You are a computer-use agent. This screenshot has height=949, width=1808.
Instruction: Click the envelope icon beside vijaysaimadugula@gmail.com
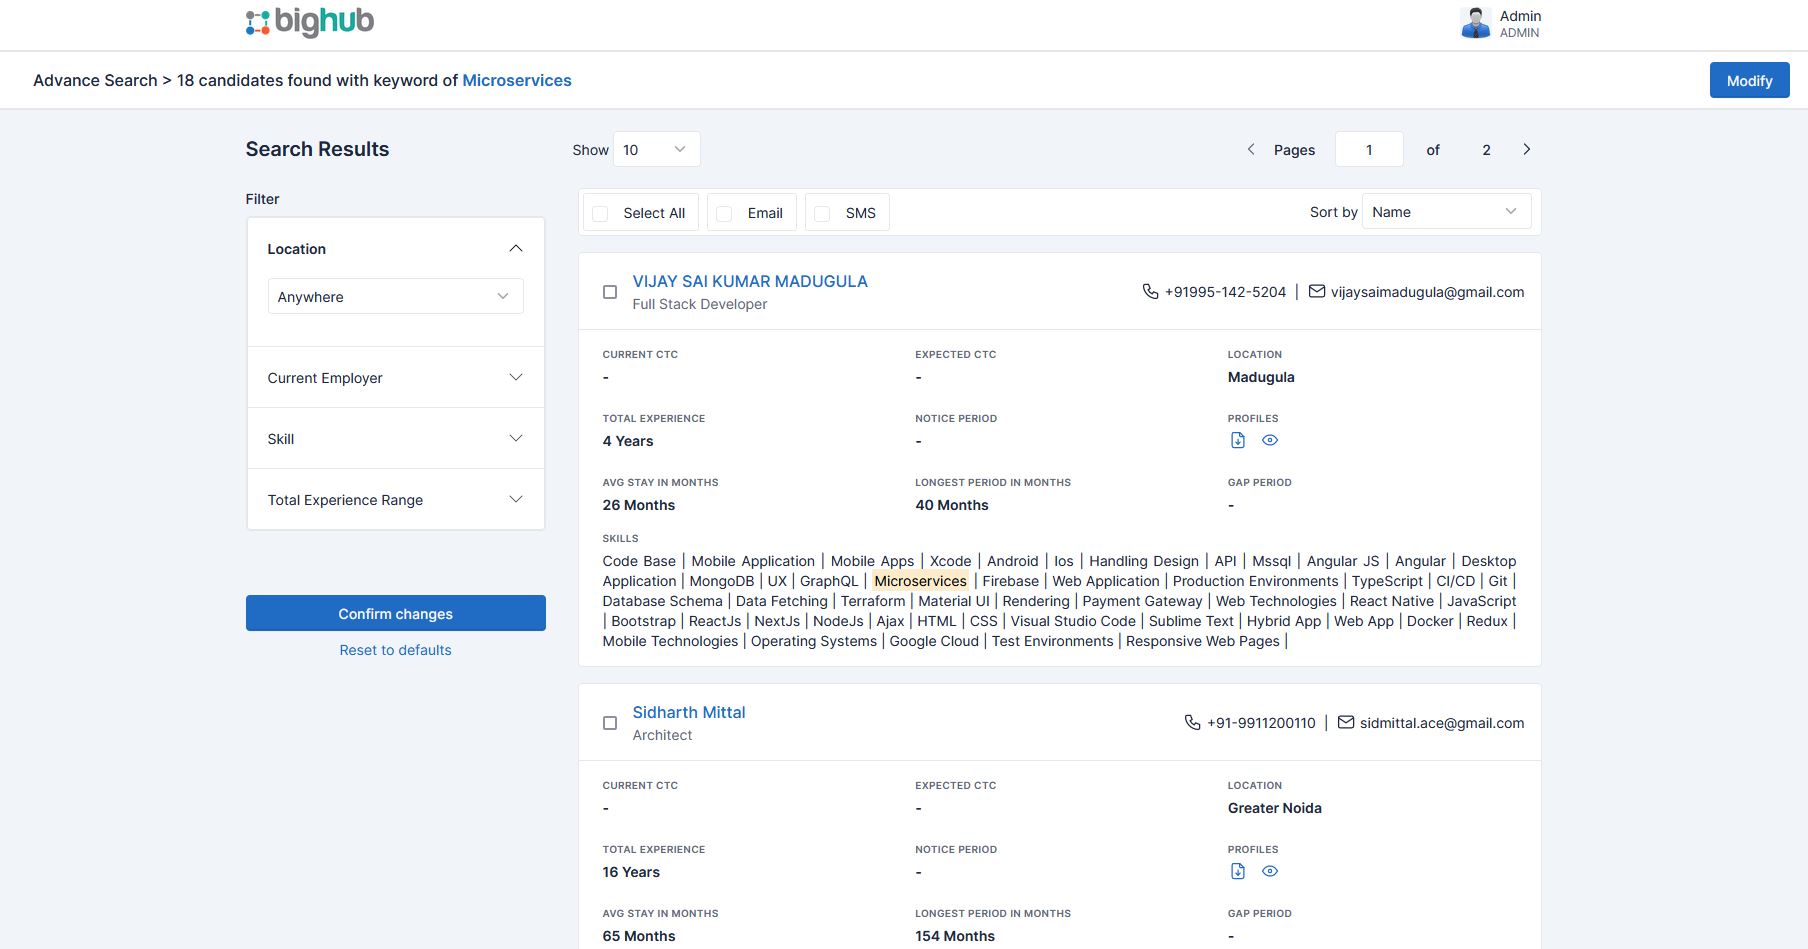(x=1315, y=291)
